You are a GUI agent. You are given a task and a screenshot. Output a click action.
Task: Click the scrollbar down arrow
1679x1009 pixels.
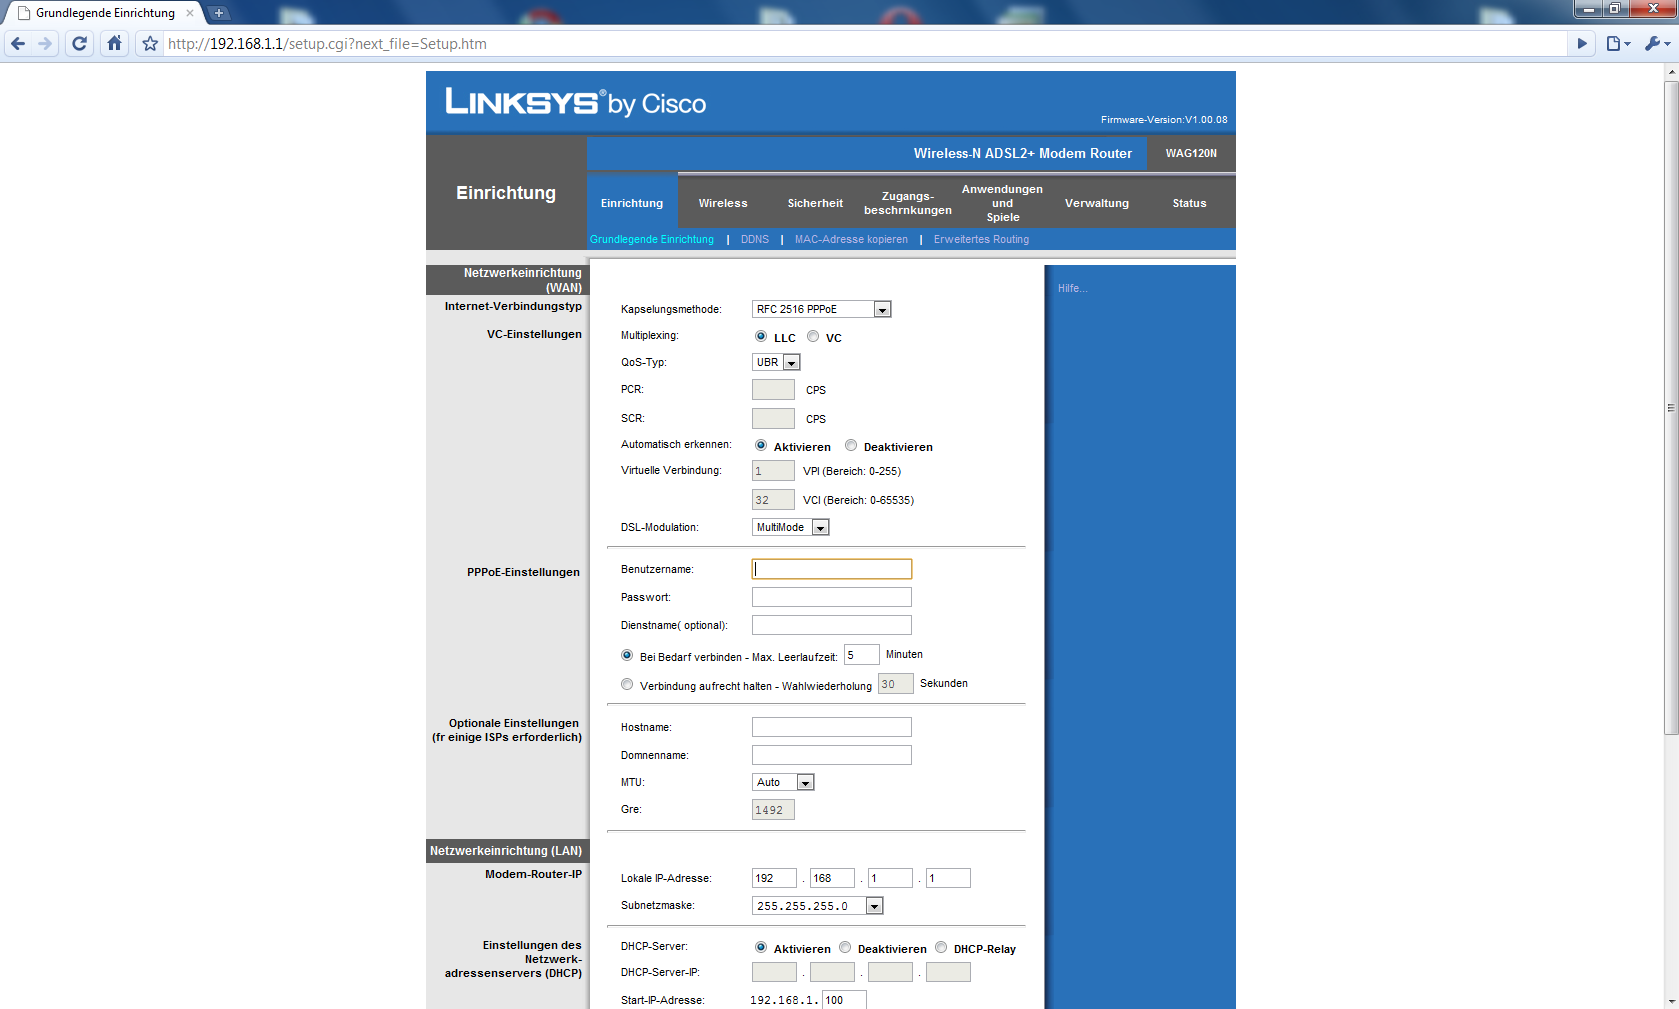pos(1671,1001)
